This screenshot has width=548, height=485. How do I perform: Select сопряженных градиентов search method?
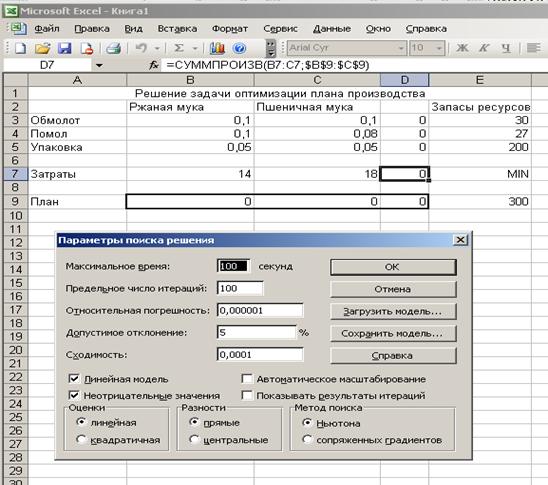[x=307, y=439]
